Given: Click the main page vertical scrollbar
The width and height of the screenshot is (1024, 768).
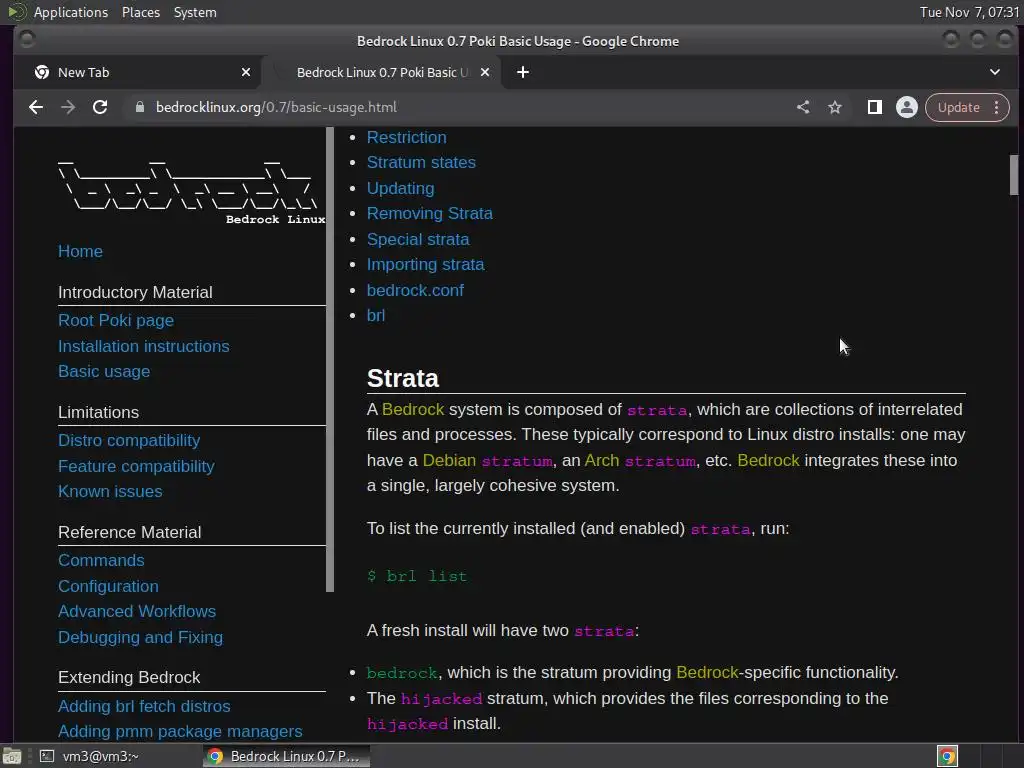Looking at the screenshot, I should pos(1014,175).
